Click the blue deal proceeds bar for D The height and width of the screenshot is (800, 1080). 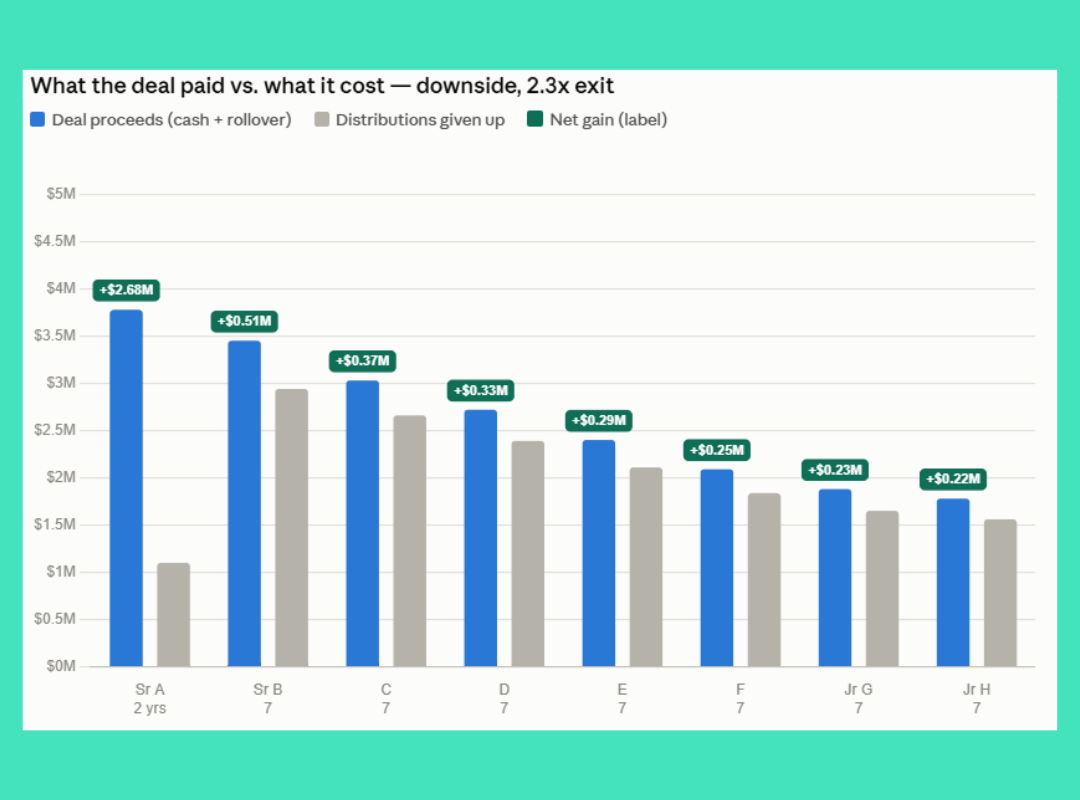pyautogui.click(x=481, y=538)
